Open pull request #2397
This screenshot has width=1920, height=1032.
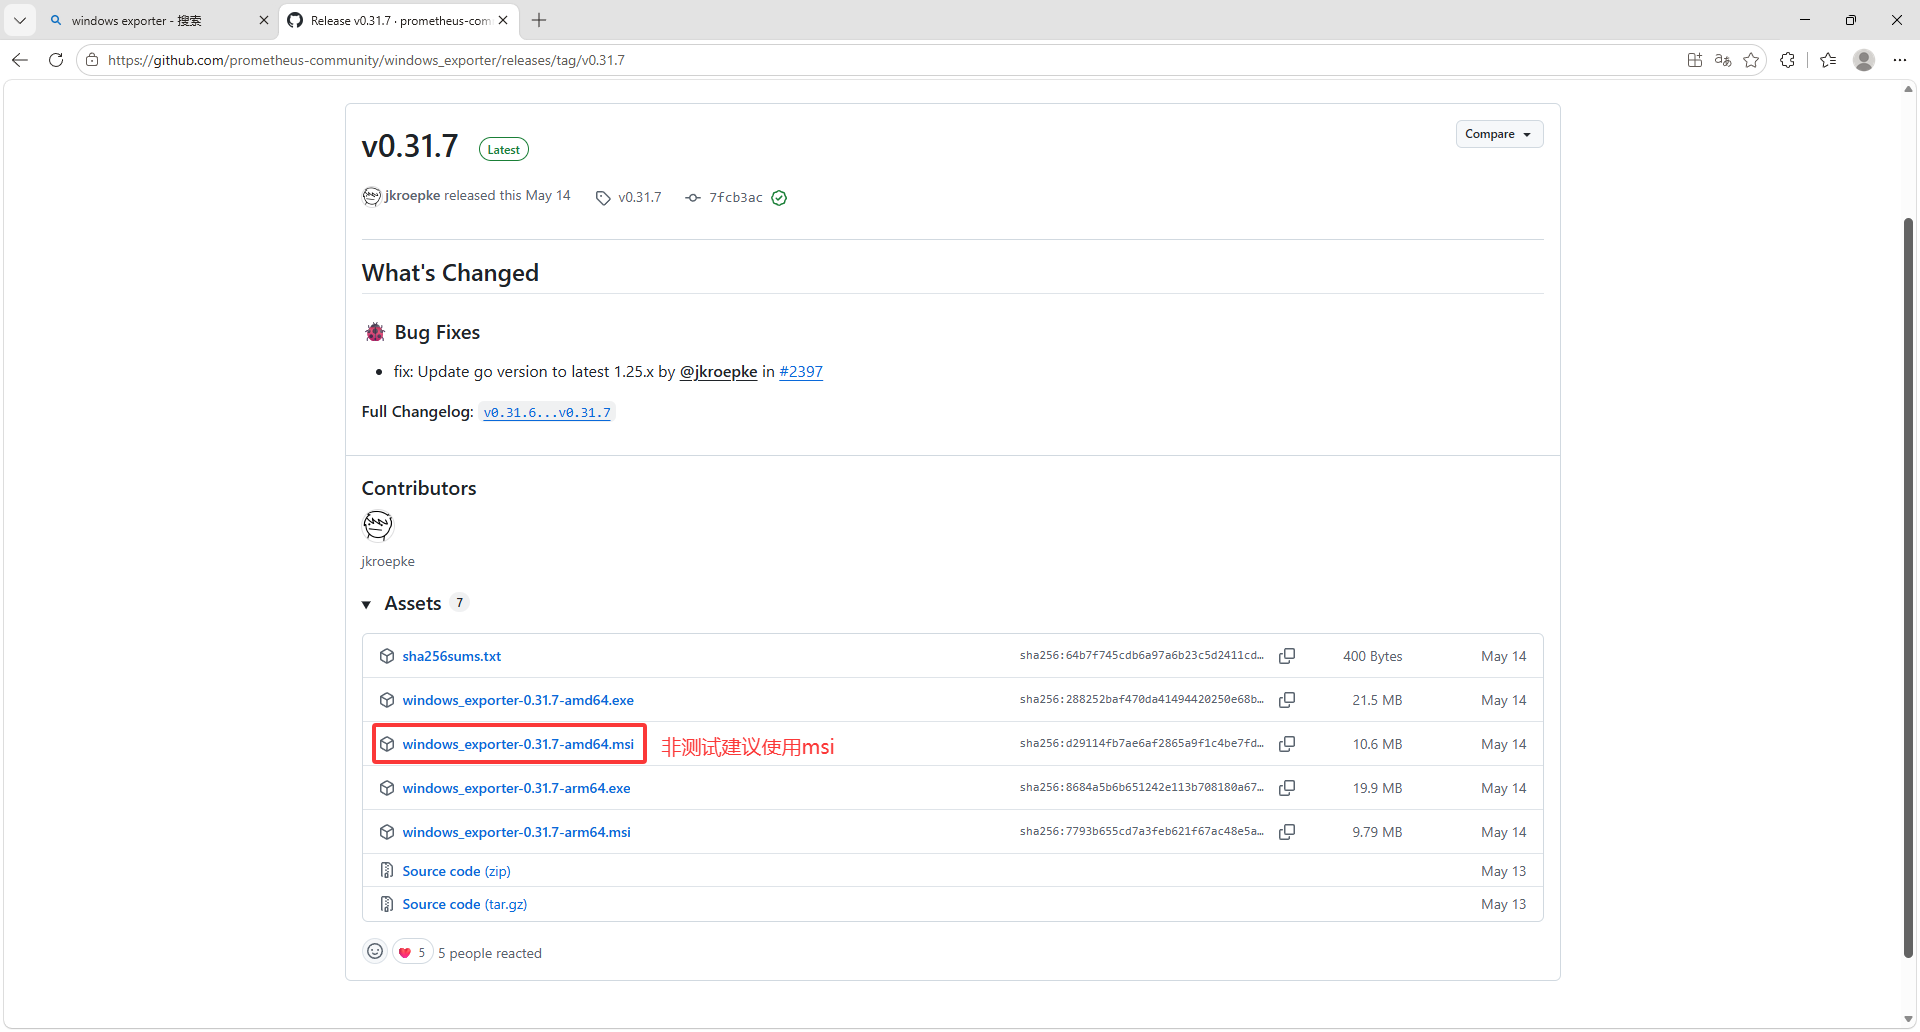(801, 372)
